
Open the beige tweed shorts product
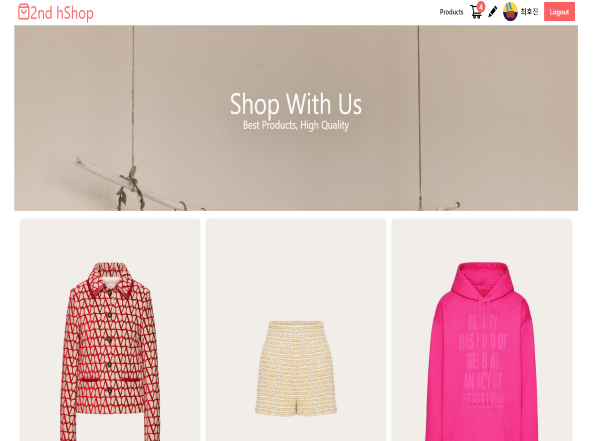click(296, 329)
